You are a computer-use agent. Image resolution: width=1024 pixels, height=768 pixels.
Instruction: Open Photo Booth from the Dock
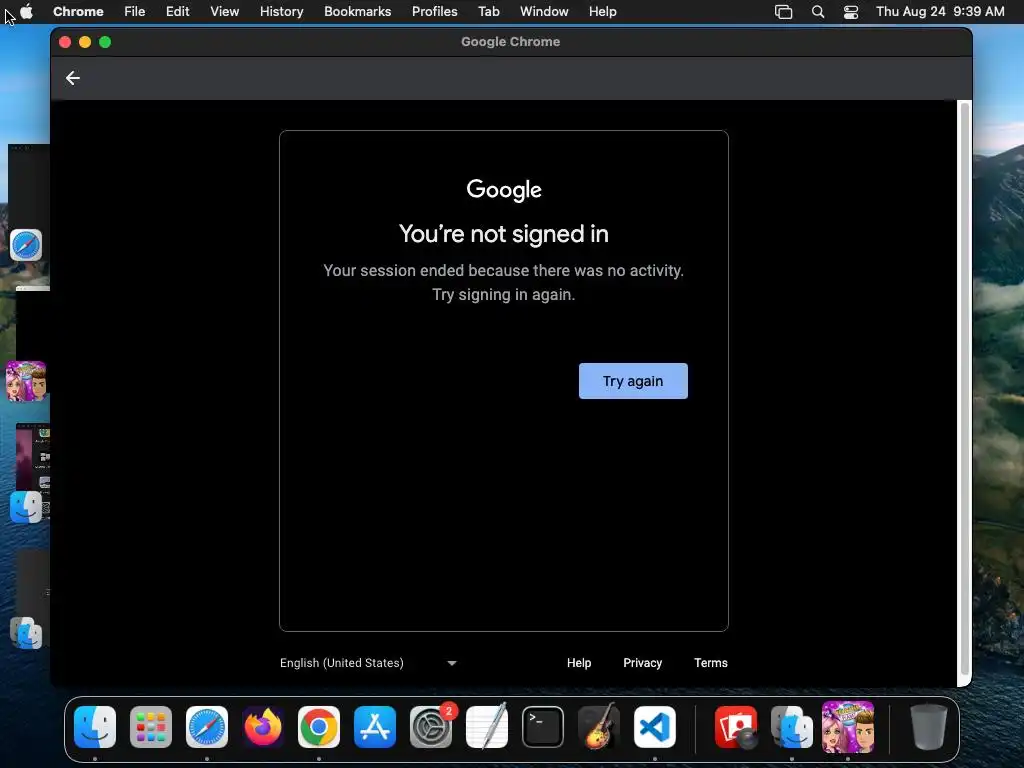(x=736, y=727)
